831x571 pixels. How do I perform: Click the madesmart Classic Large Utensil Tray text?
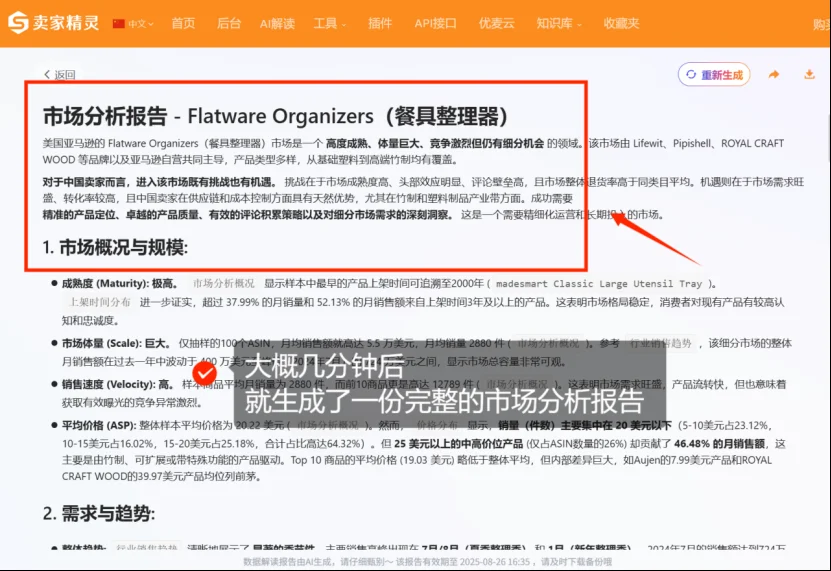(599, 284)
